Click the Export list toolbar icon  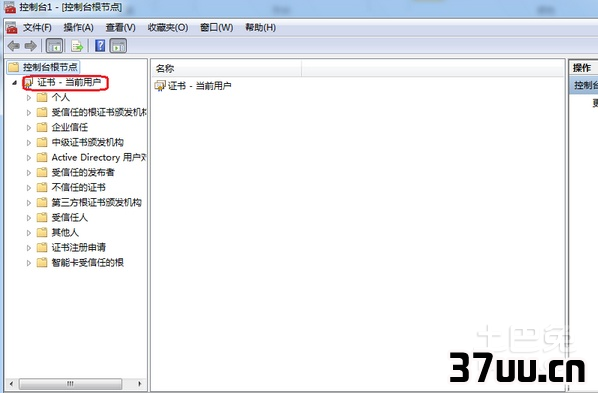(x=77, y=46)
